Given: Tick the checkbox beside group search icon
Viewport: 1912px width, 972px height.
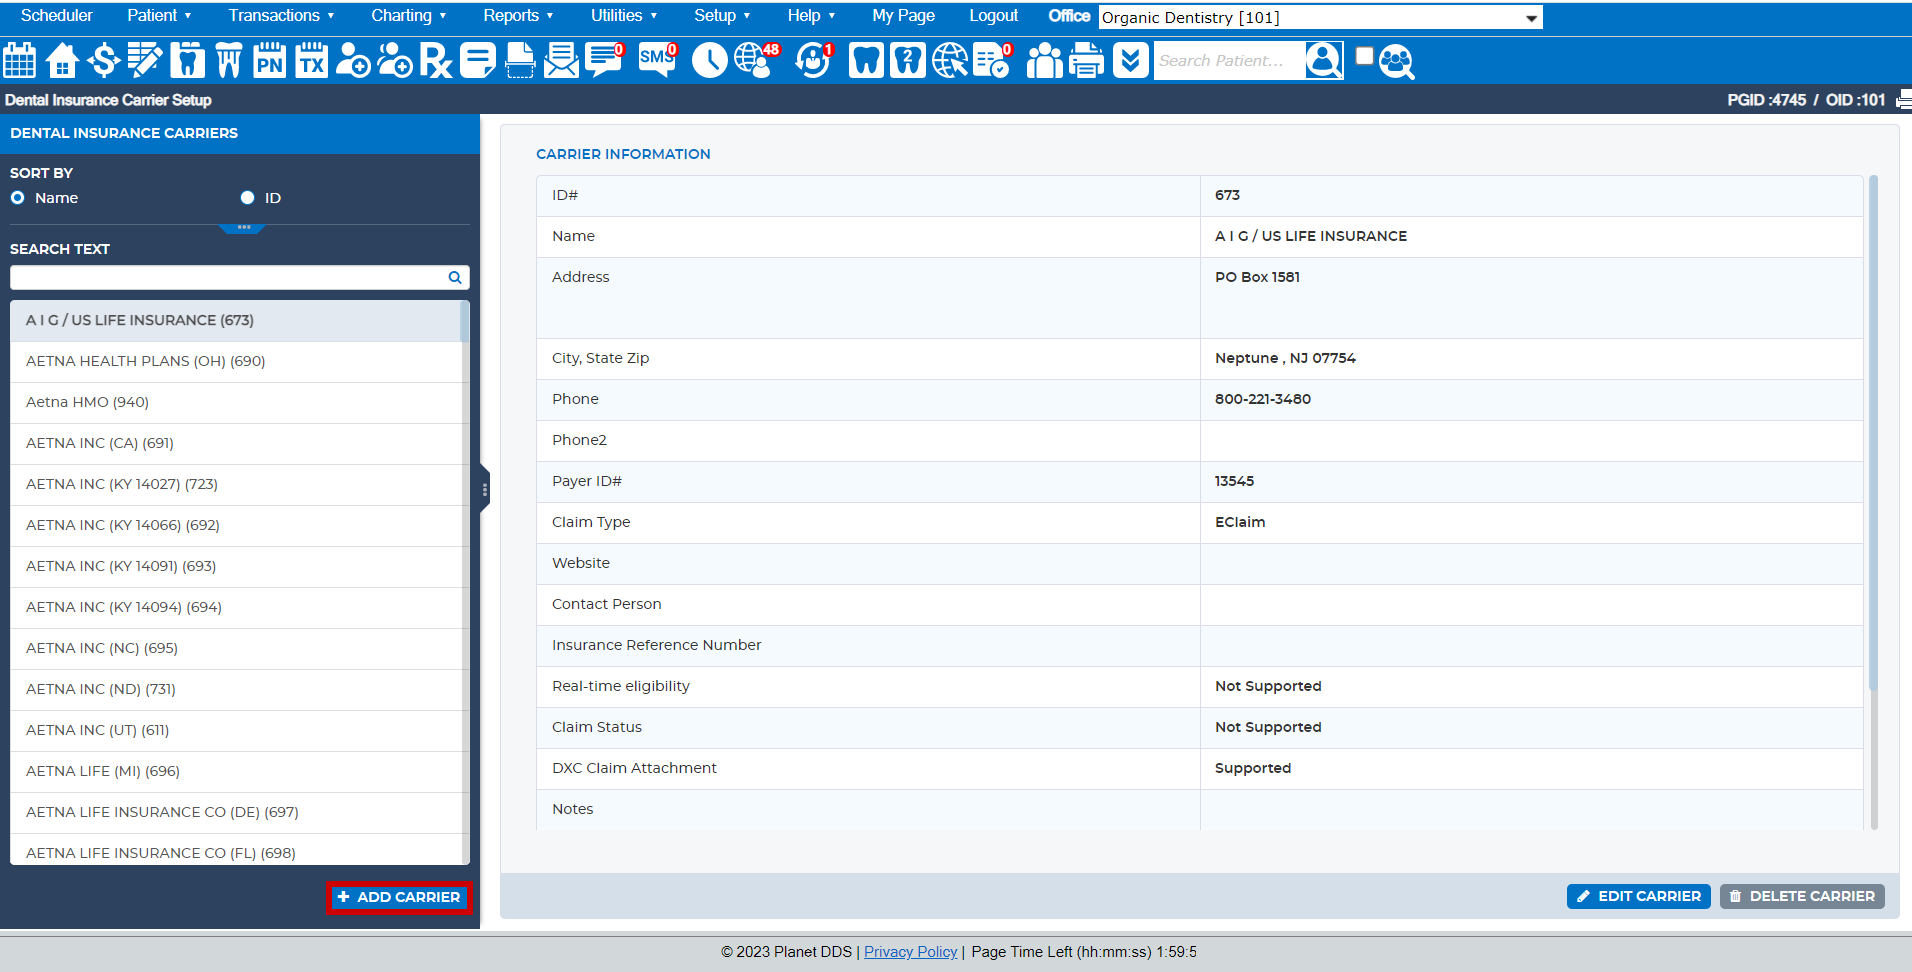Looking at the screenshot, I should (x=1365, y=56).
